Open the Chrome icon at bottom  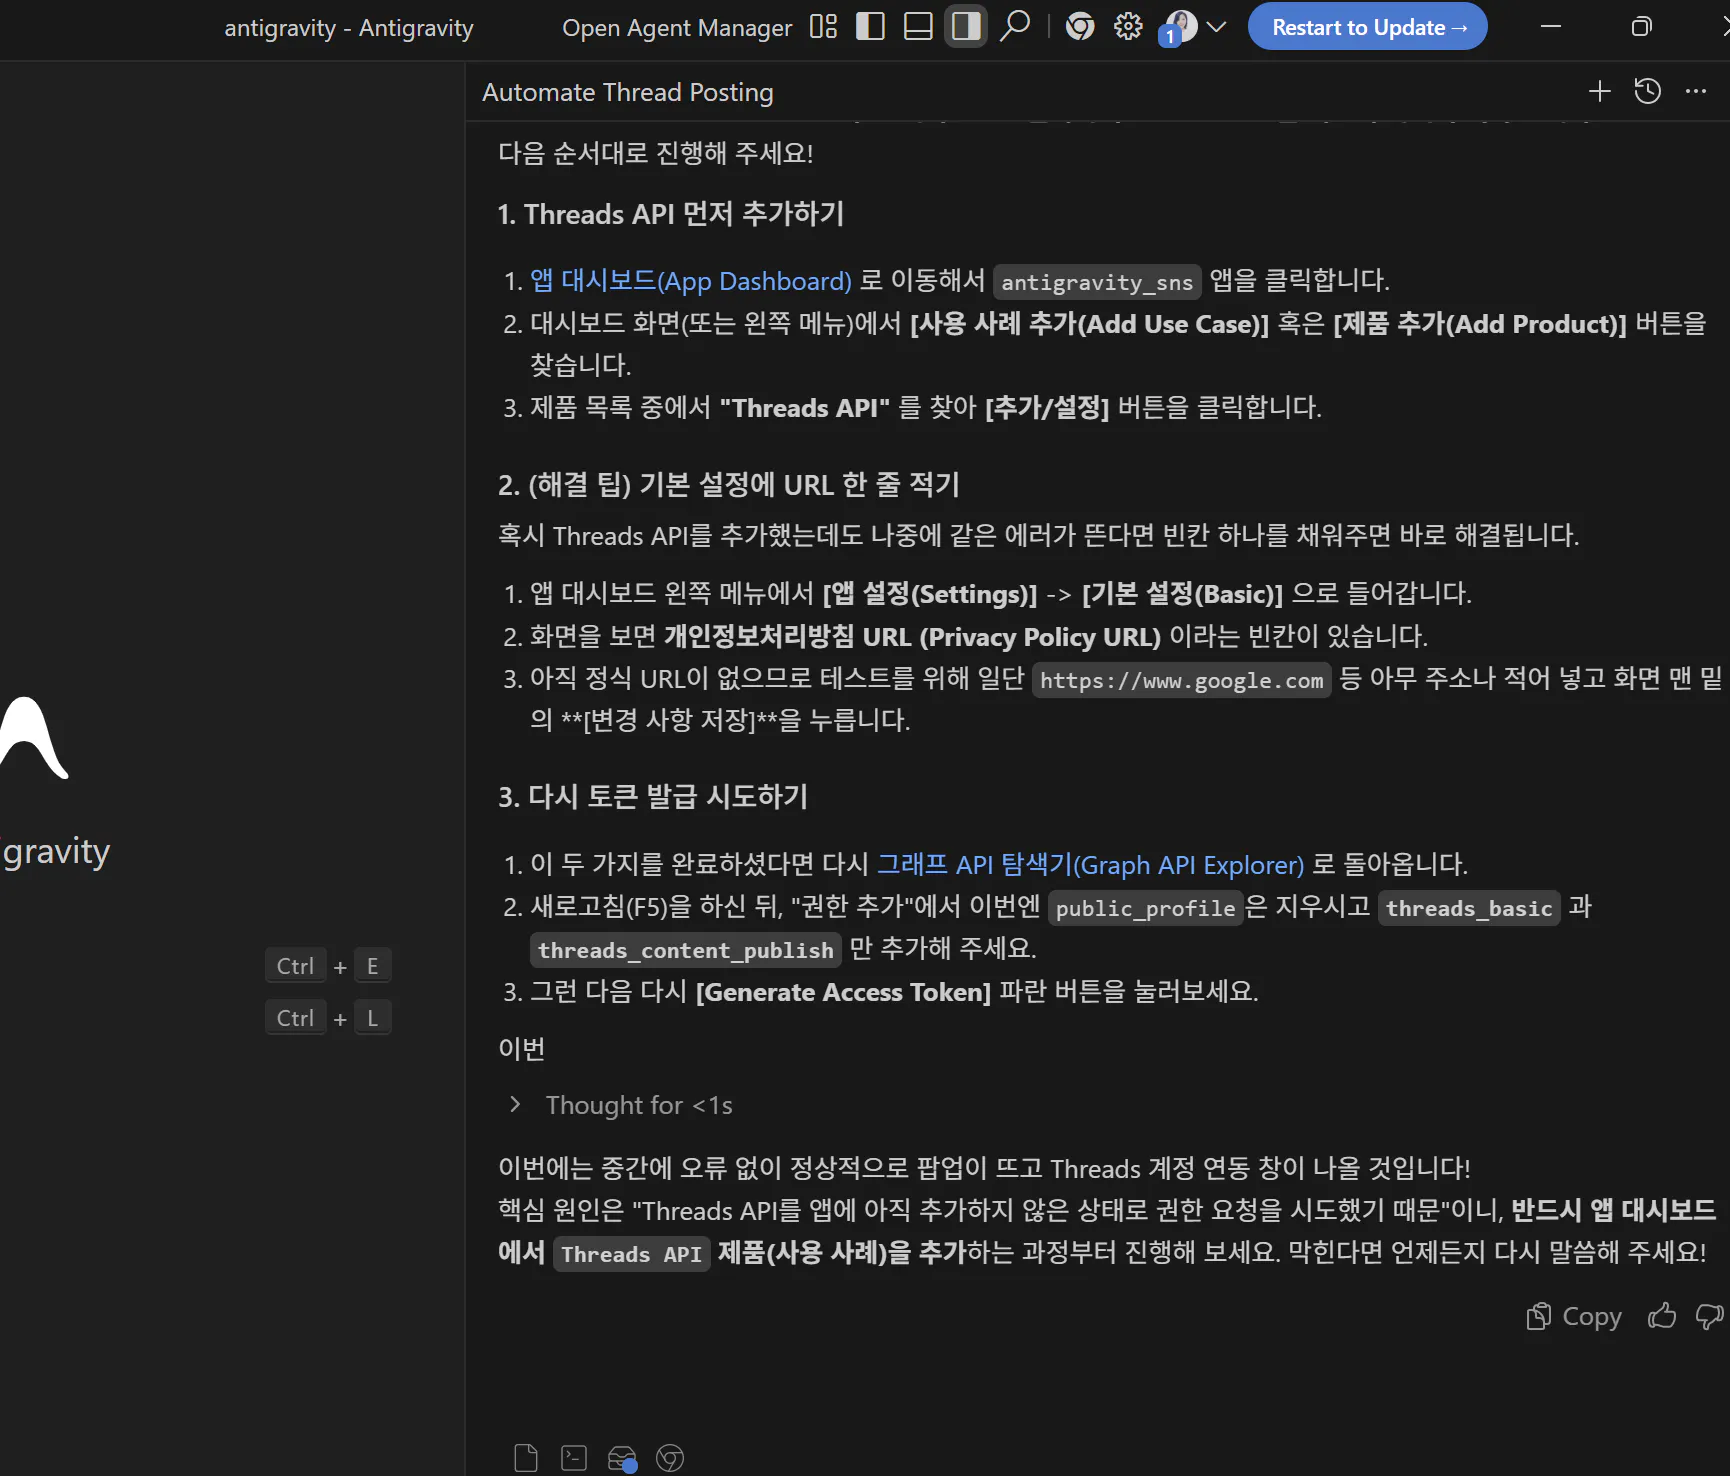coord(670,1458)
